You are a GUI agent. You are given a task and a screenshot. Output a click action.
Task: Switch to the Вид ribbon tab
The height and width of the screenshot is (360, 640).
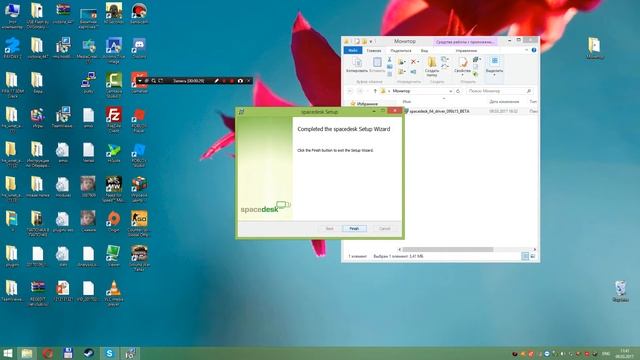point(424,51)
